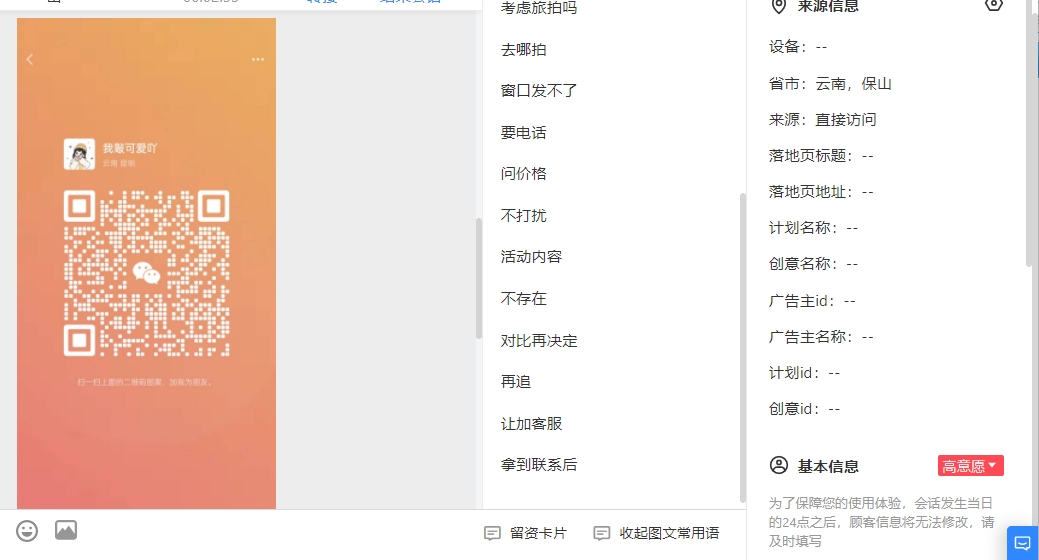This screenshot has width=1039, height=560.
Task: Click back arrow in QR code image
Action: 30,60
